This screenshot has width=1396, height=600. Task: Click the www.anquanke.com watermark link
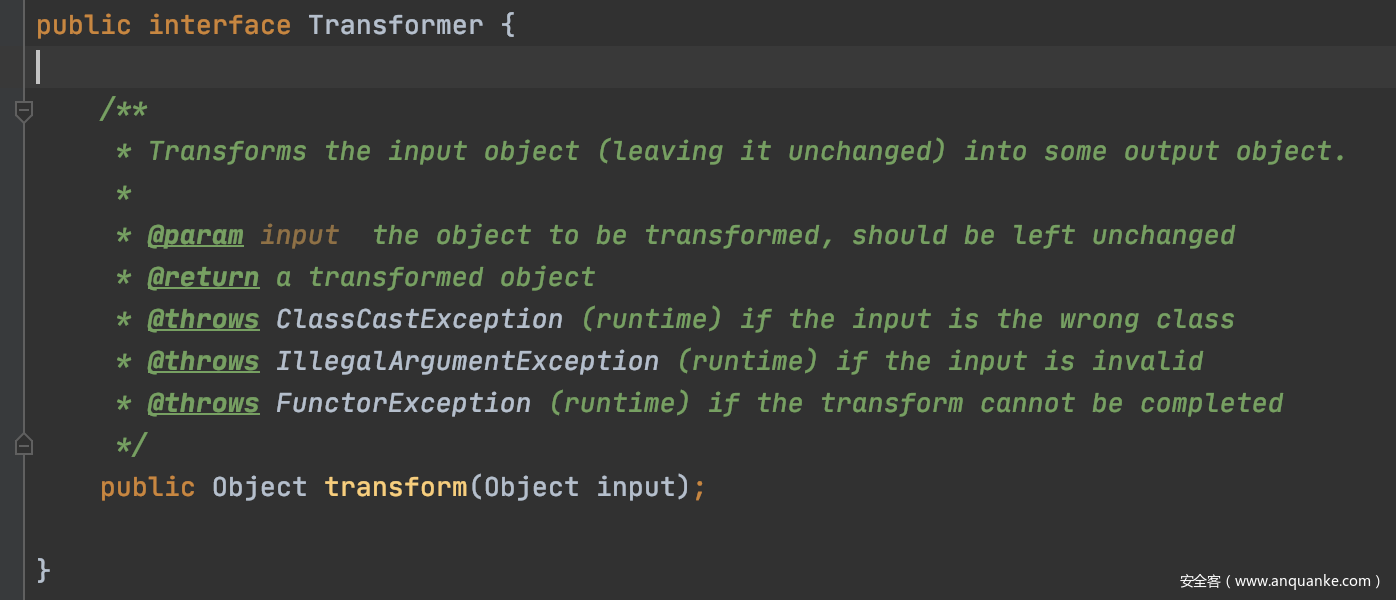(1302, 581)
